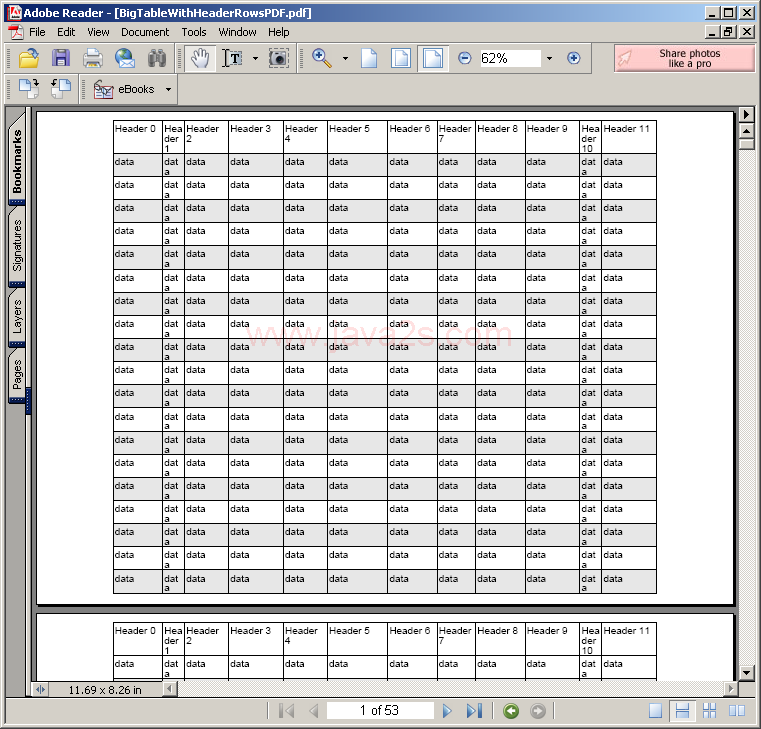The width and height of the screenshot is (761, 729).
Task: Open the Pages side tab
Action: coord(17,375)
